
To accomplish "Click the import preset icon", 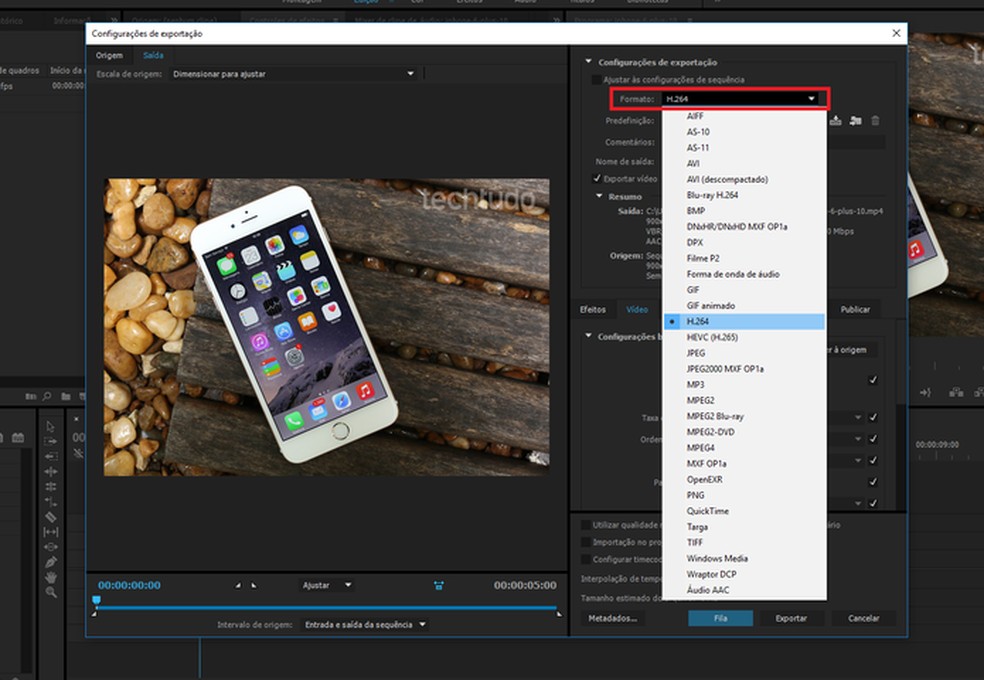I will tap(855, 121).
